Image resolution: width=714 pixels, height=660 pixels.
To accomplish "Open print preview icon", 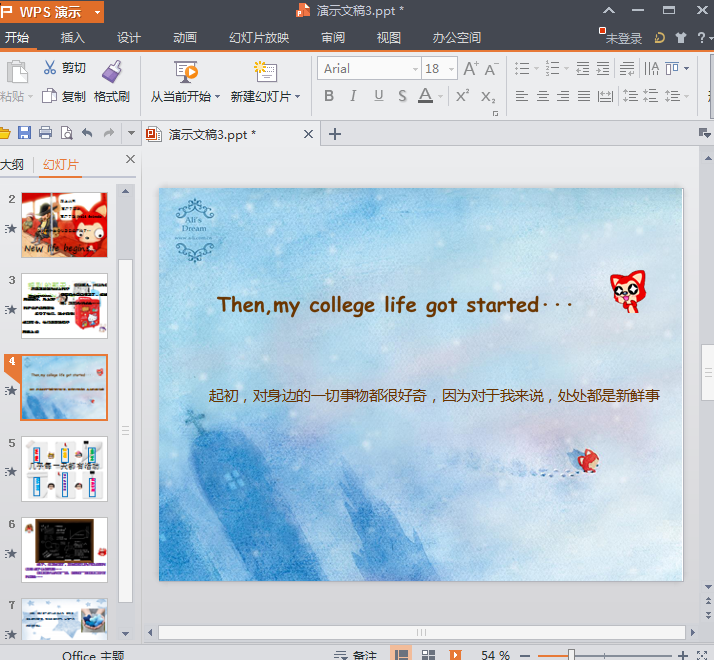I will (66, 133).
